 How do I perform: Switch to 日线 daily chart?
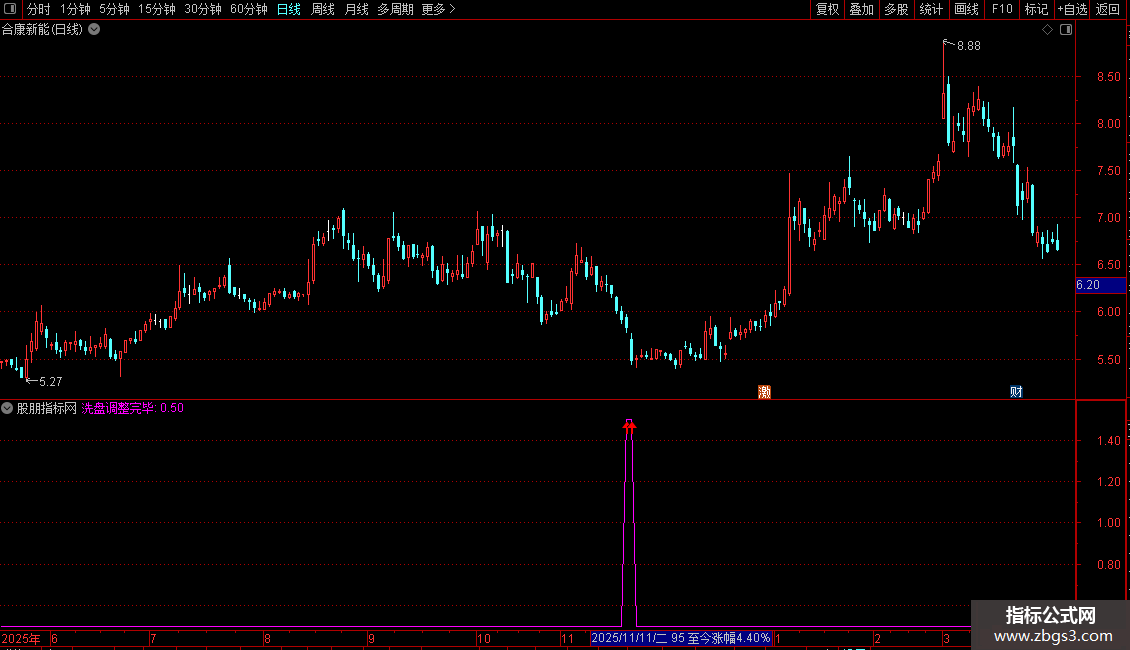[x=289, y=9]
